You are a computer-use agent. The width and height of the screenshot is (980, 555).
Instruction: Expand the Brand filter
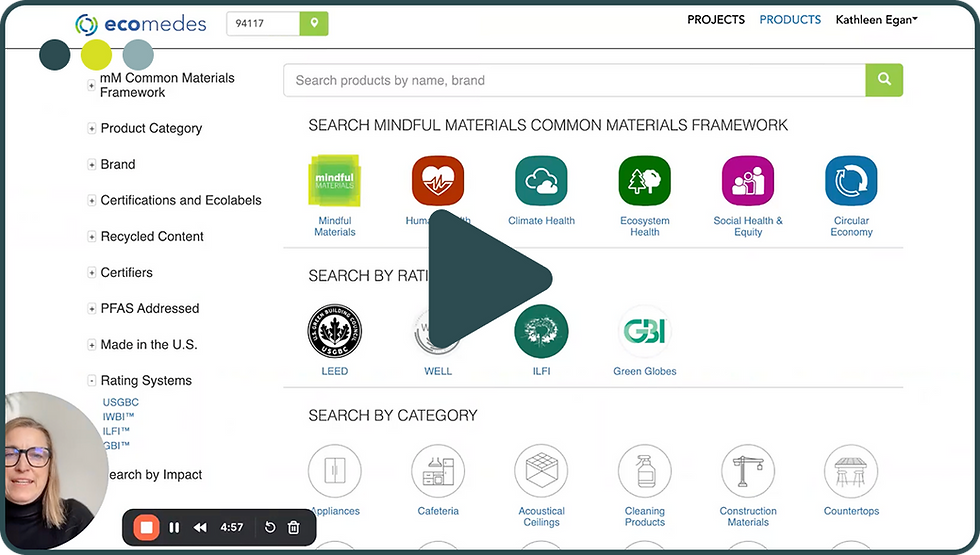[x=91, y=164]
